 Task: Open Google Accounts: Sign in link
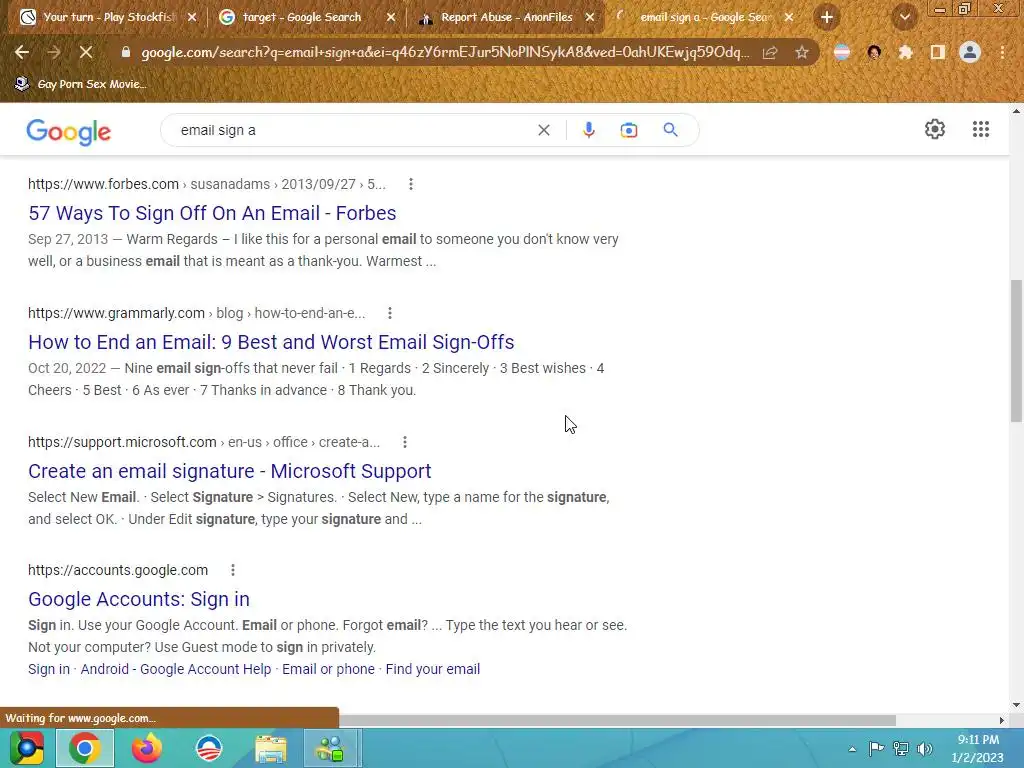click(138, 599)
